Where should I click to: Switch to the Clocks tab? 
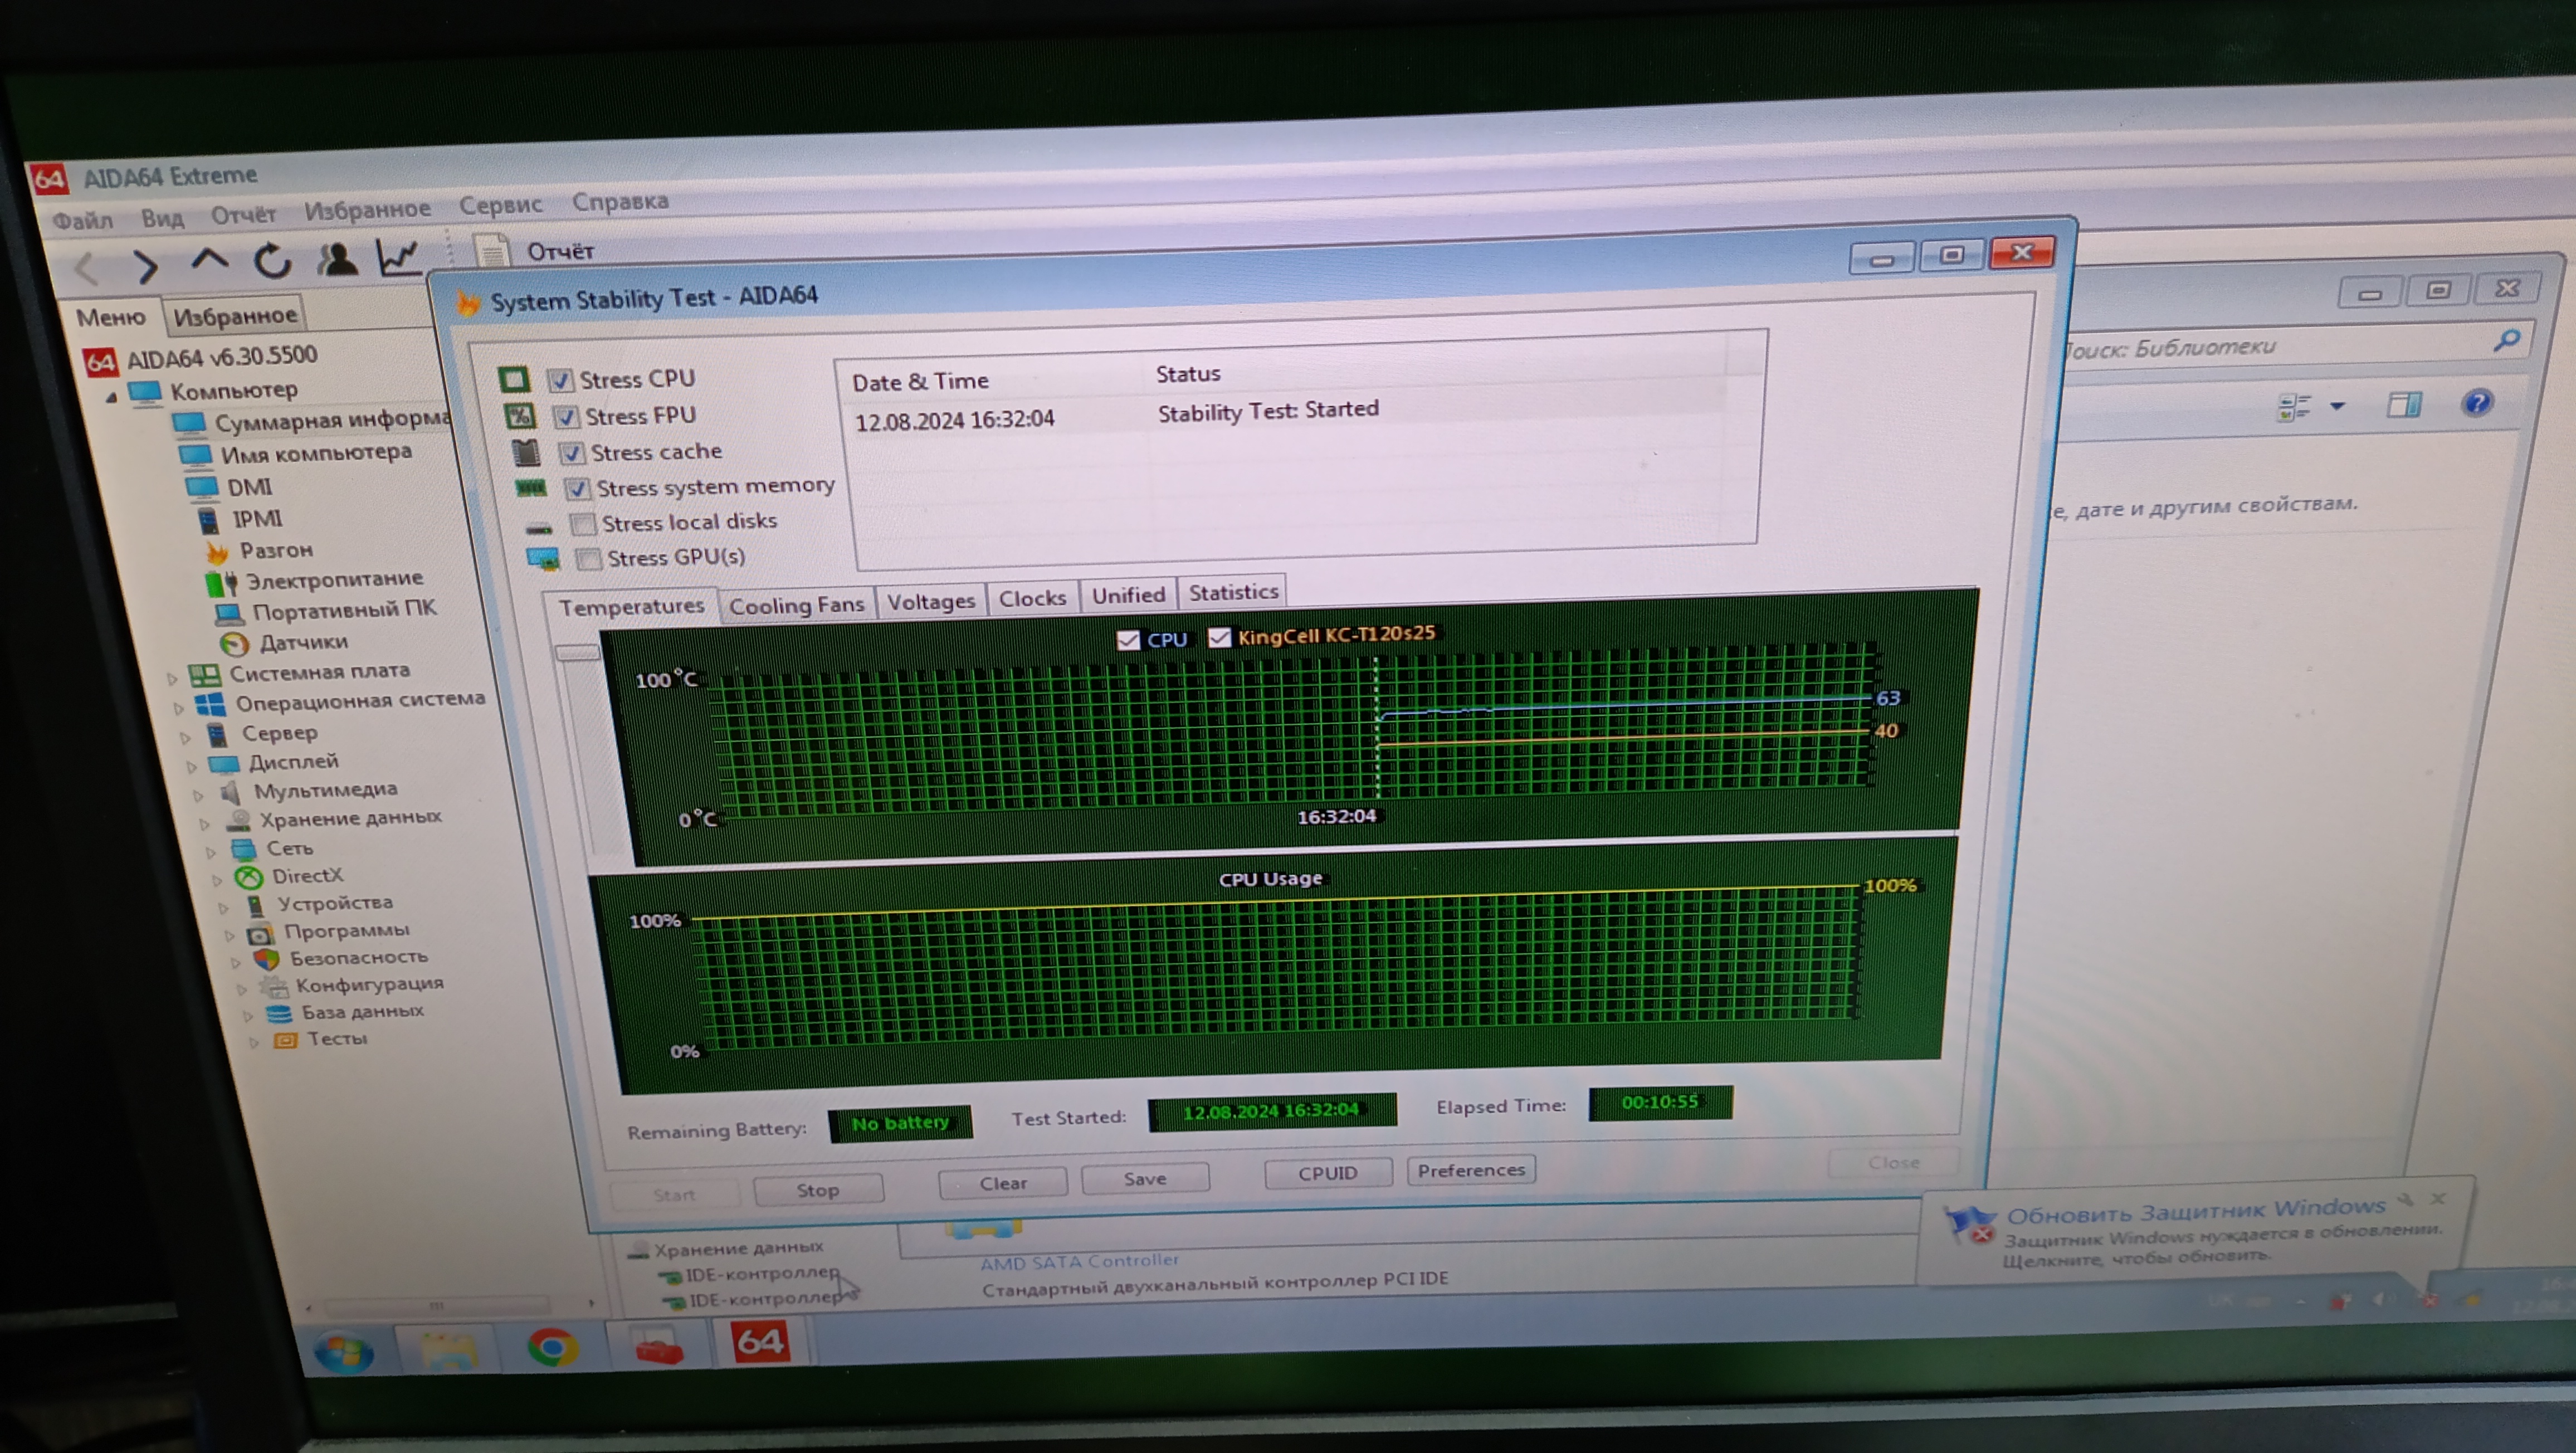1032,599
